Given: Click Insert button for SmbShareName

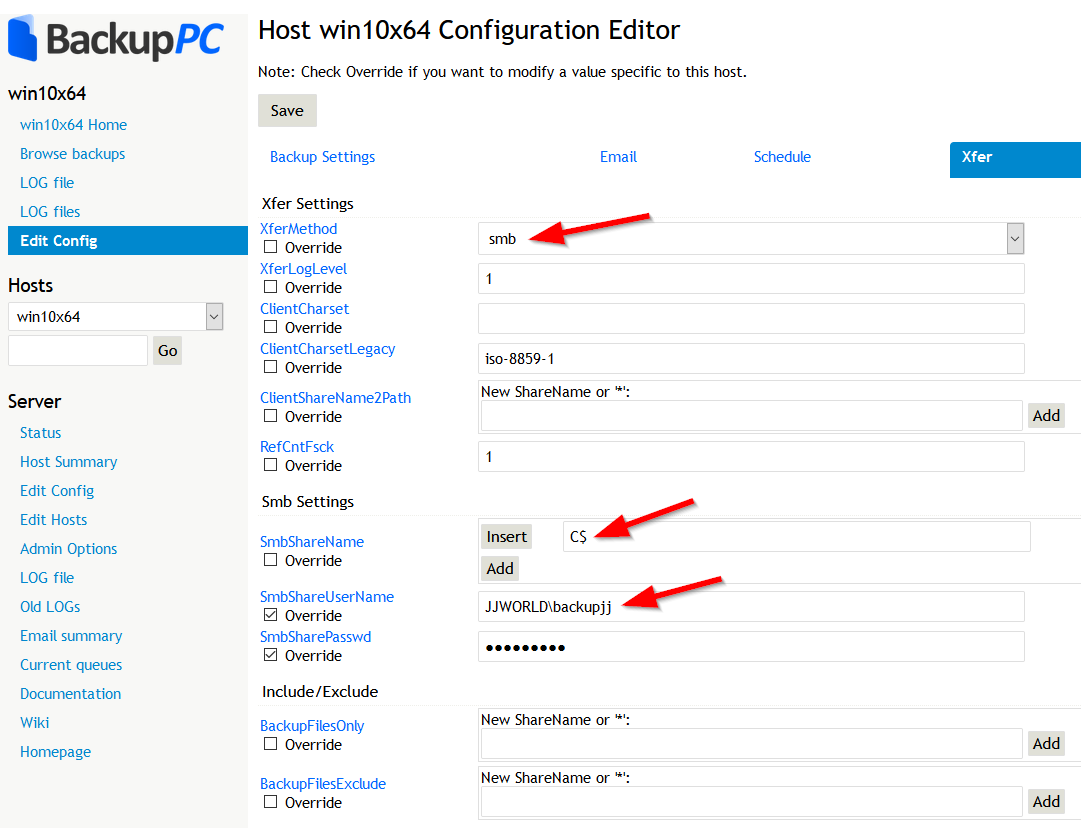Looking at the screenshot, I should click(506, 537).
